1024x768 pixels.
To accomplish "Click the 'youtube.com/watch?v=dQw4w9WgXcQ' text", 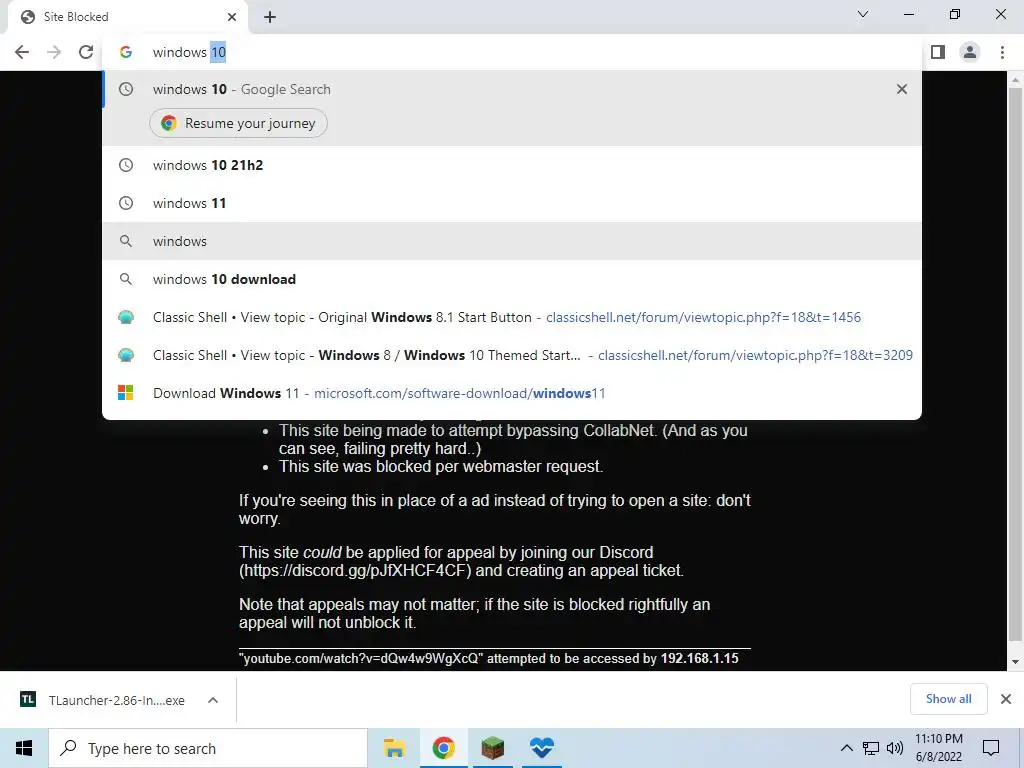I will tap(362, 658).
